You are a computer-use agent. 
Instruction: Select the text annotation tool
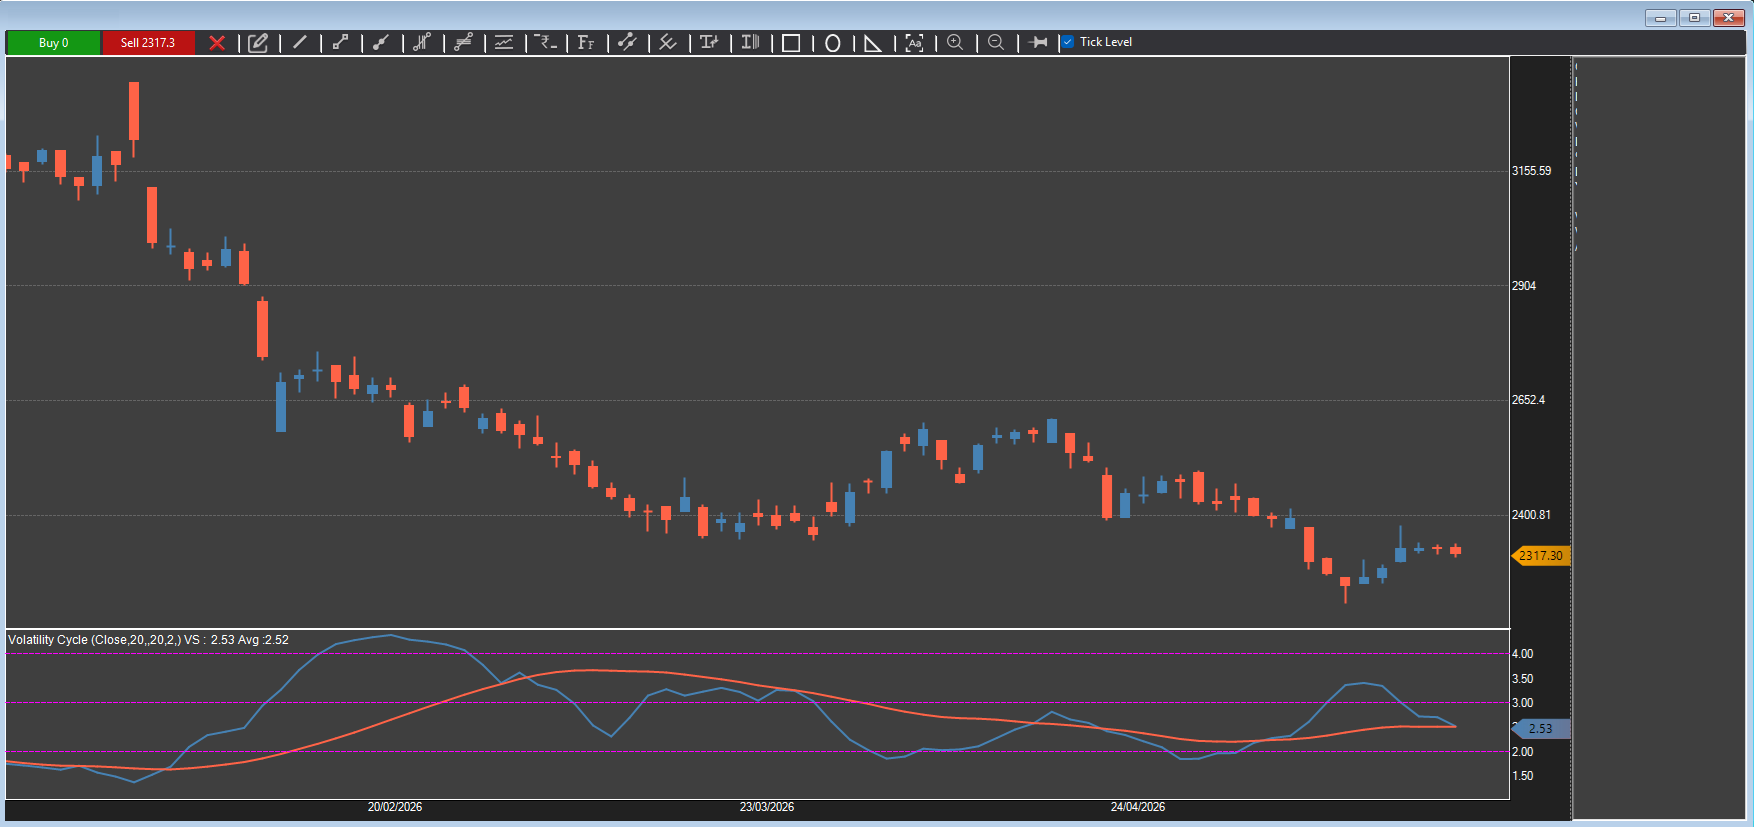coord(709,42)
